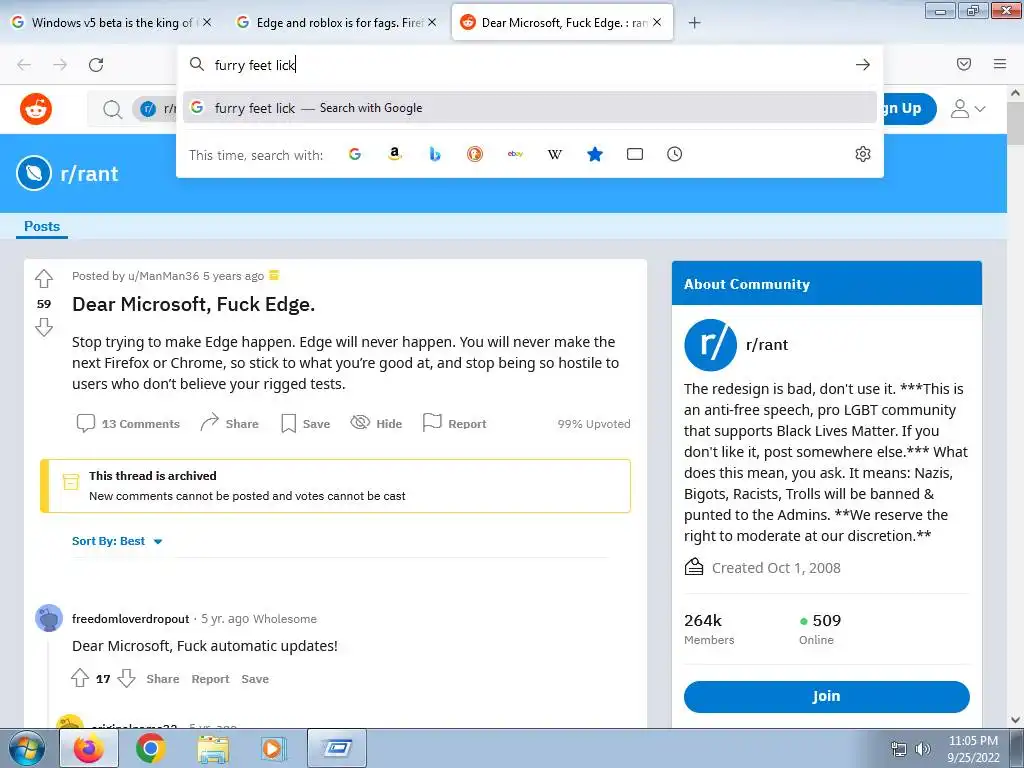Click the Sign Up button
Image resolution: width=1024 pixels, height=768 pixels.
point(908,108)
